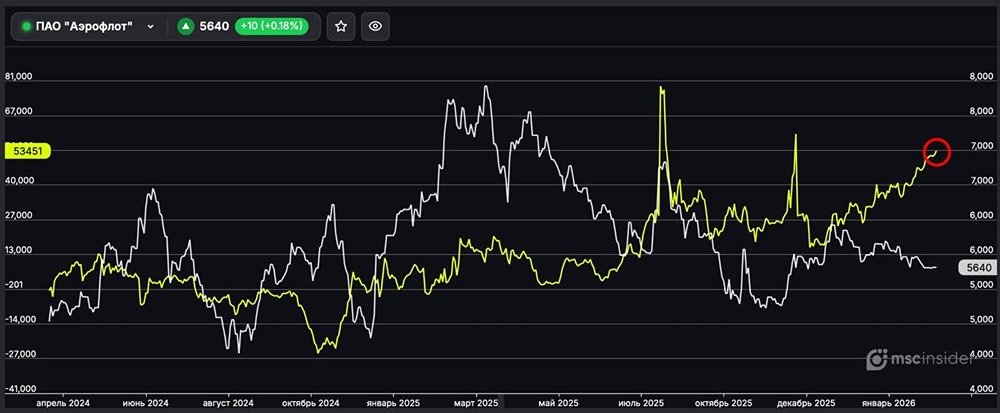
Task: Click the +10 (+0.18%) change badge
Action: click(273, 27)
